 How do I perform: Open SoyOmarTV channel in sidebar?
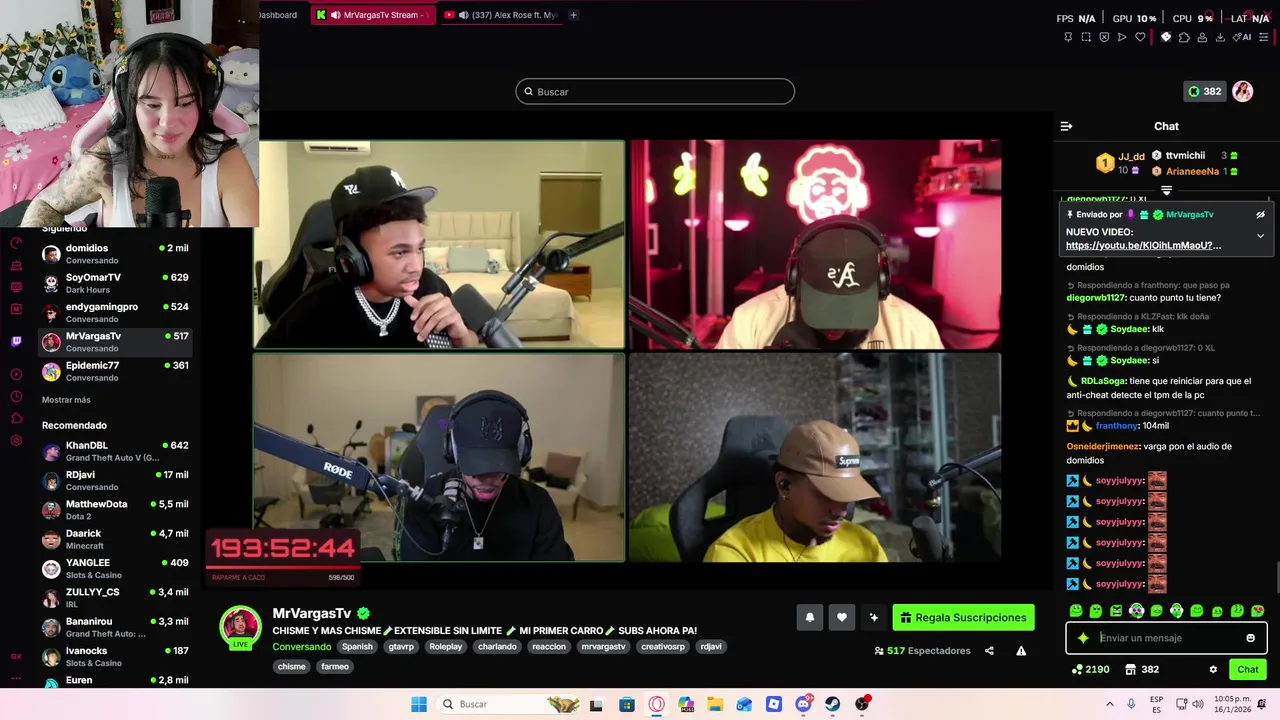pos(115,283)
